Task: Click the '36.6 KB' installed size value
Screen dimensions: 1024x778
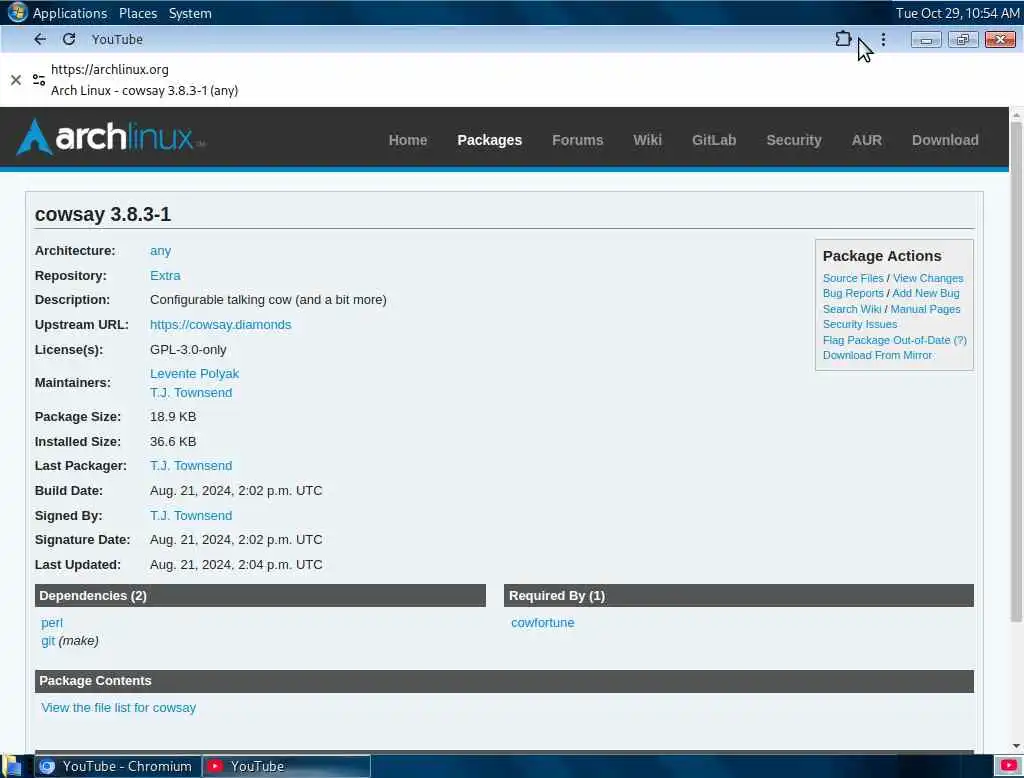Action: (x=173, y=442)
